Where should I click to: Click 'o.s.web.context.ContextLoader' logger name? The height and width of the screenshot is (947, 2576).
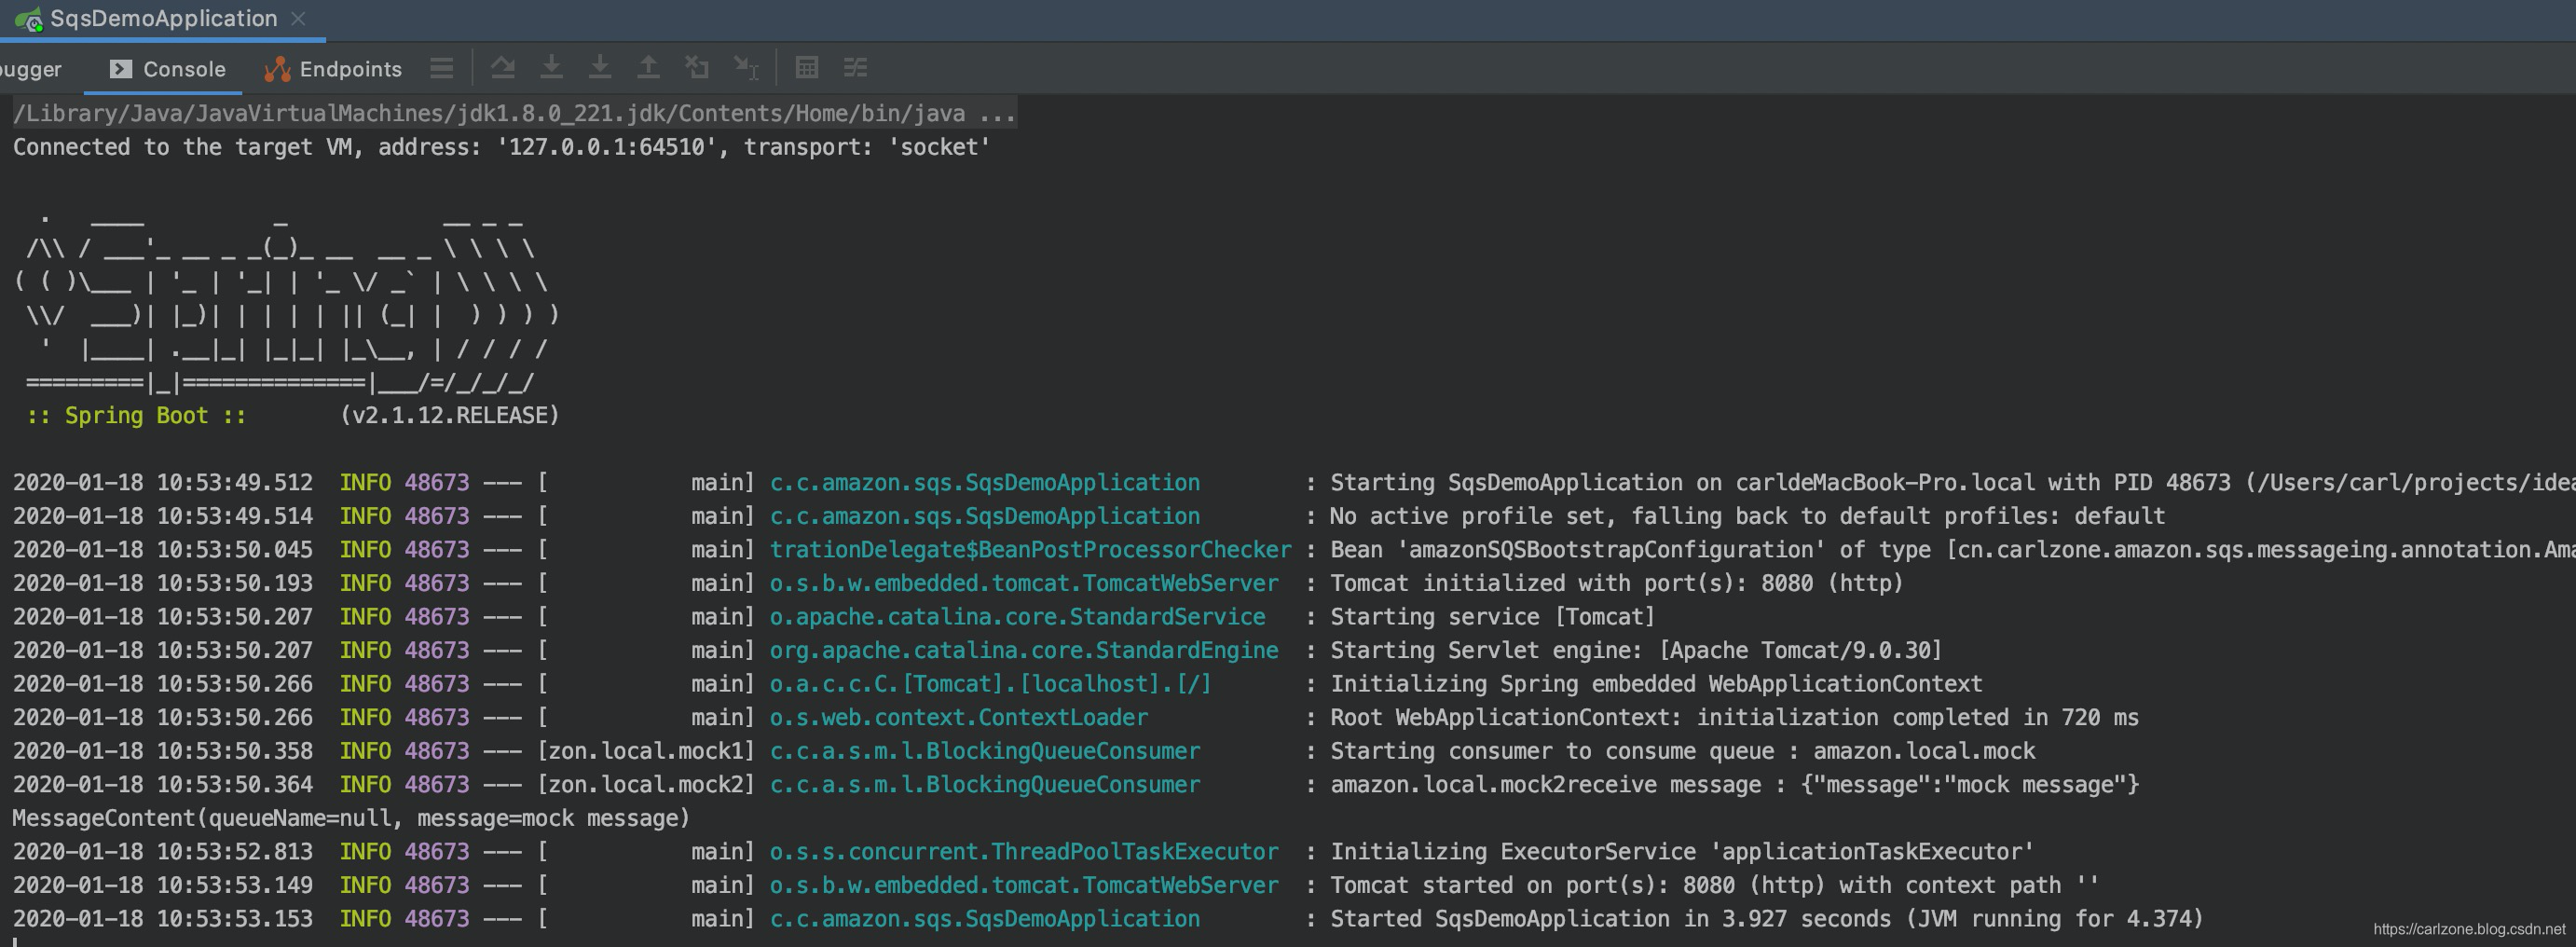pos(958,717)
